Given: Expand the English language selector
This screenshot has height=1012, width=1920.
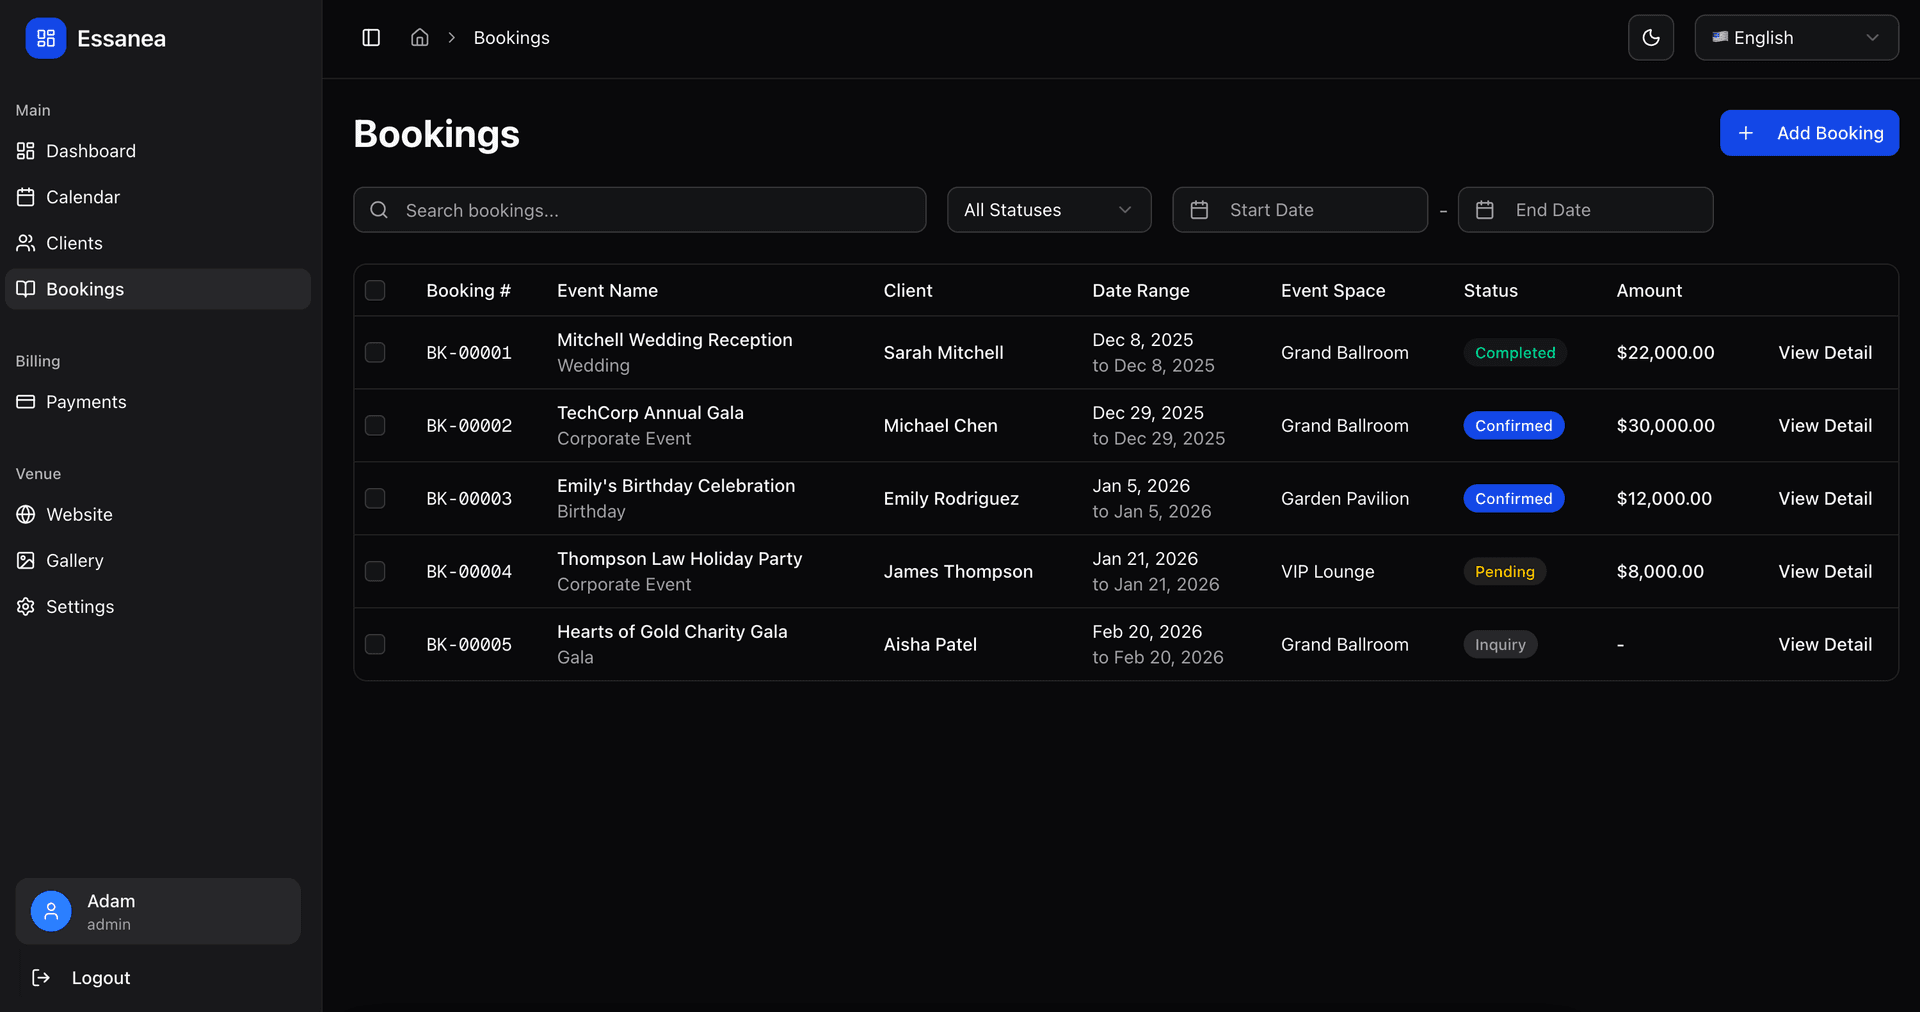Looking at the screenshot, I should [1796, 38].
